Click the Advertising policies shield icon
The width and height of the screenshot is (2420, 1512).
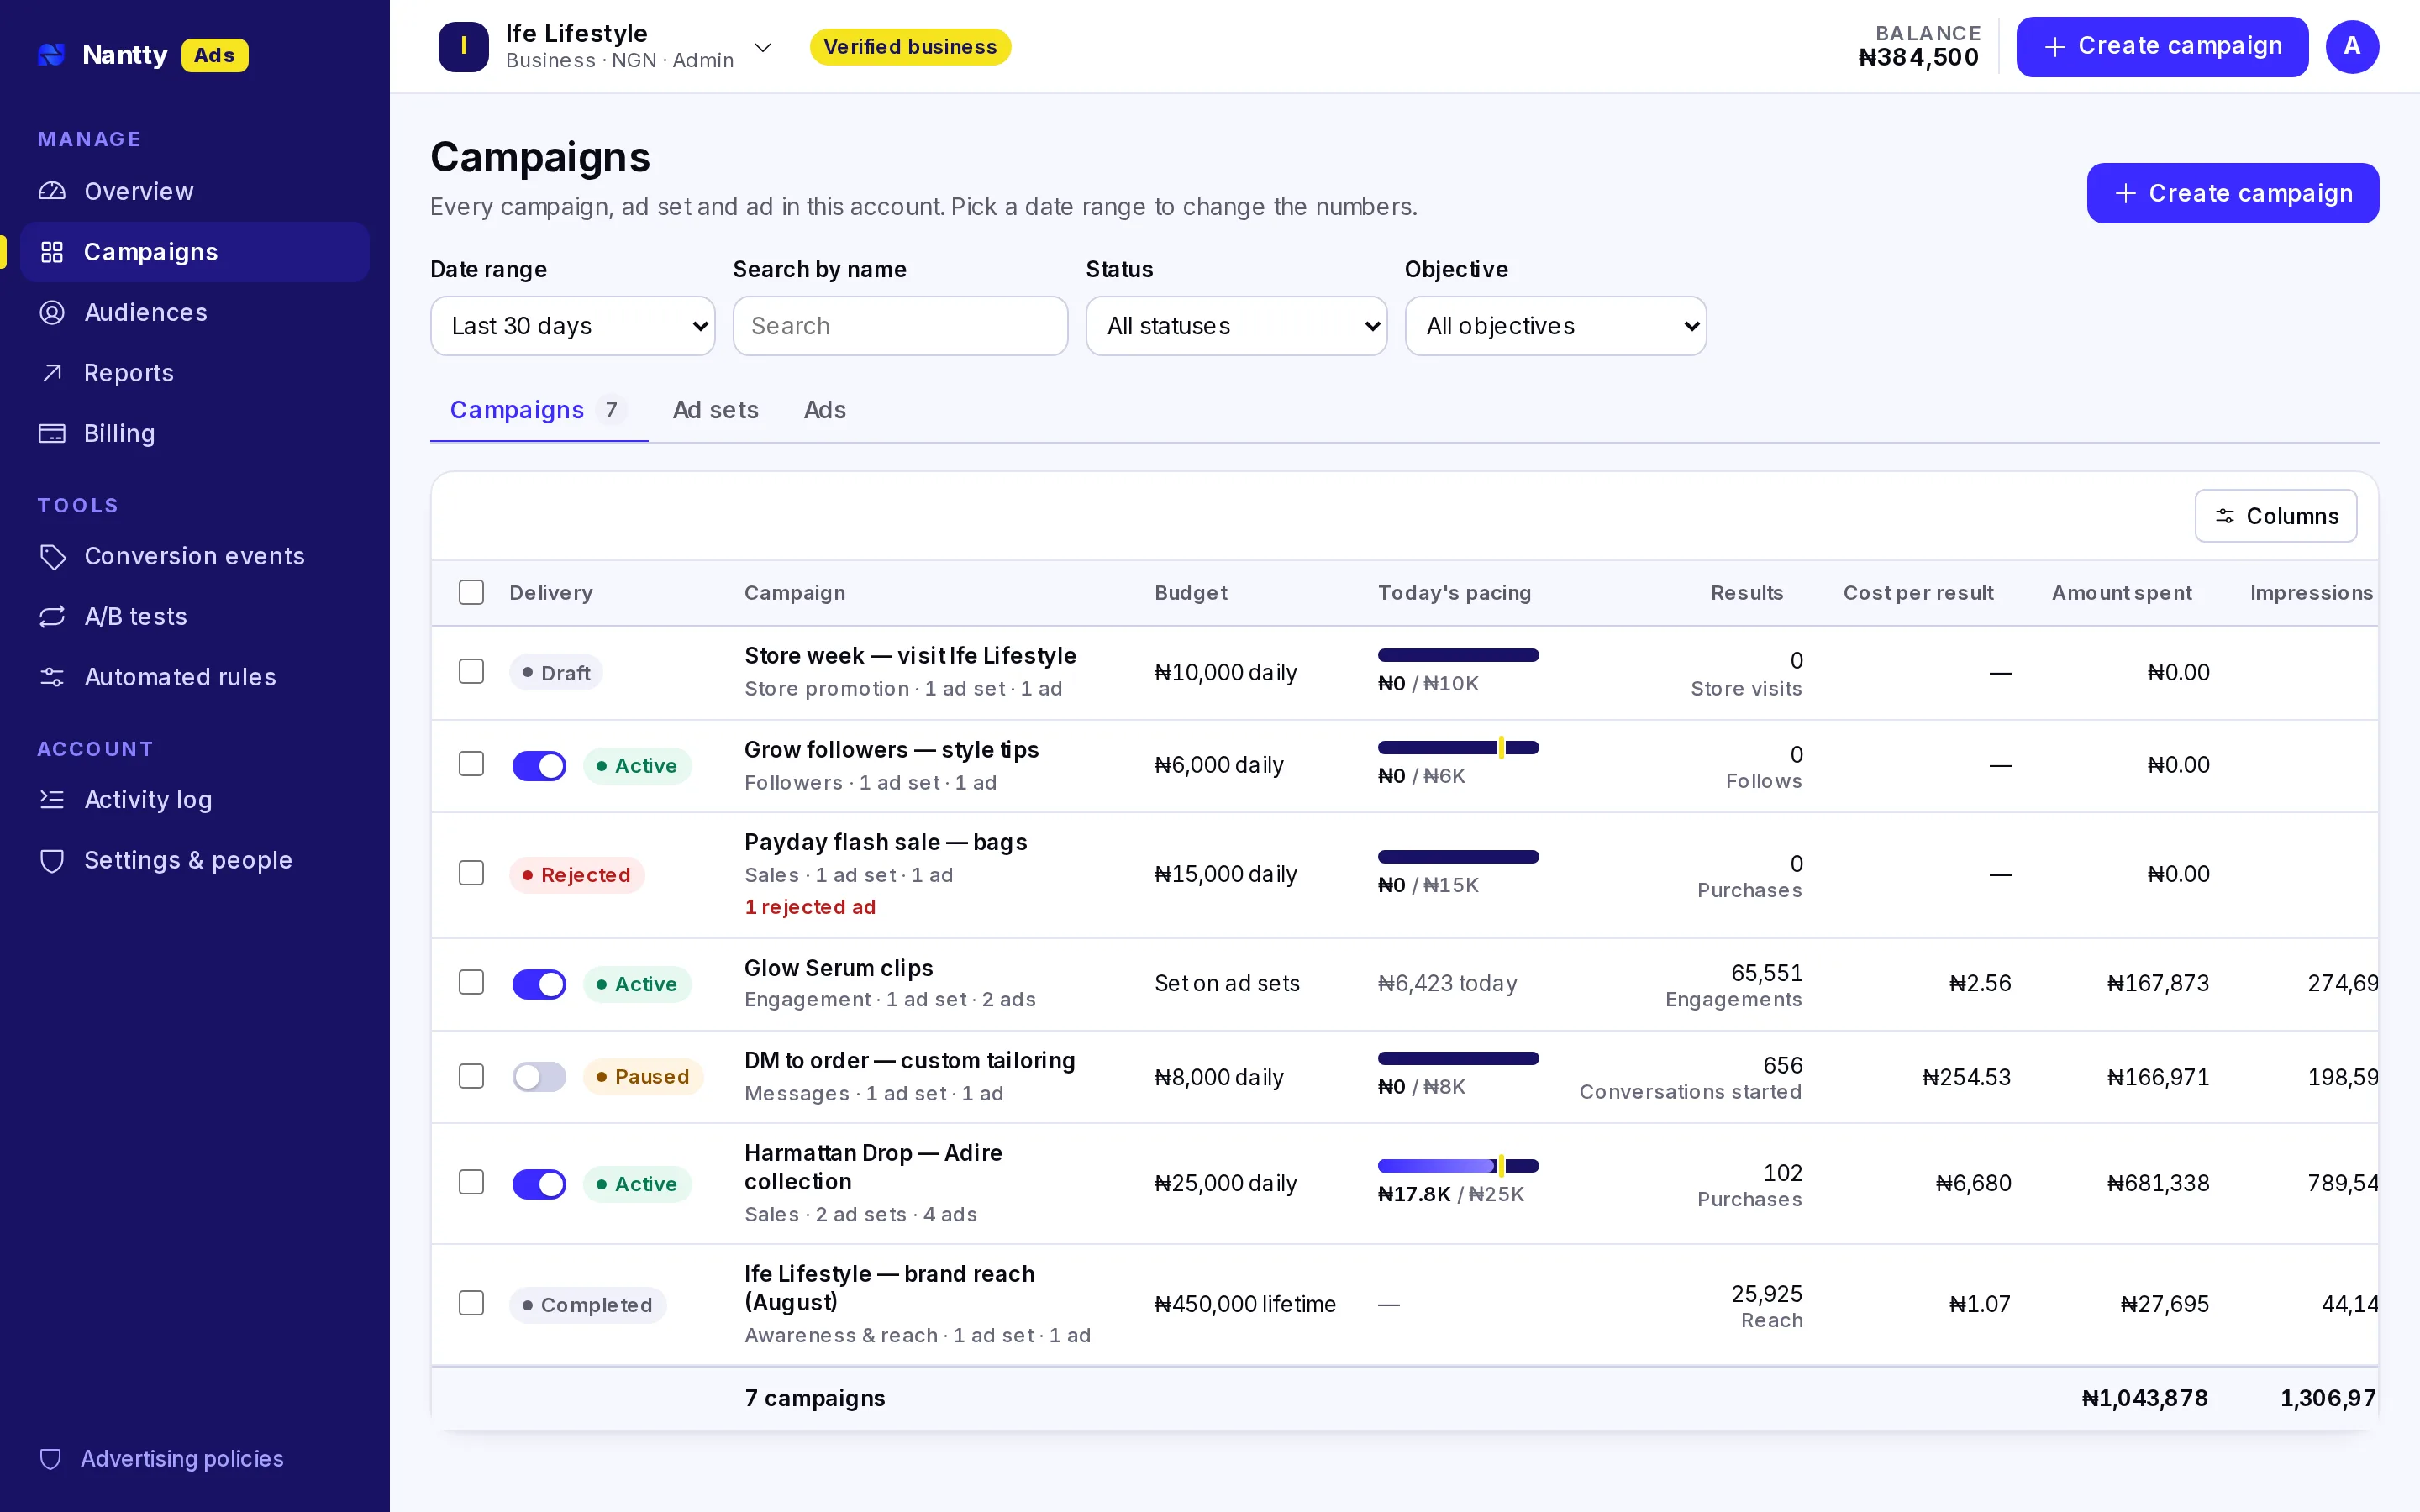50,1458
